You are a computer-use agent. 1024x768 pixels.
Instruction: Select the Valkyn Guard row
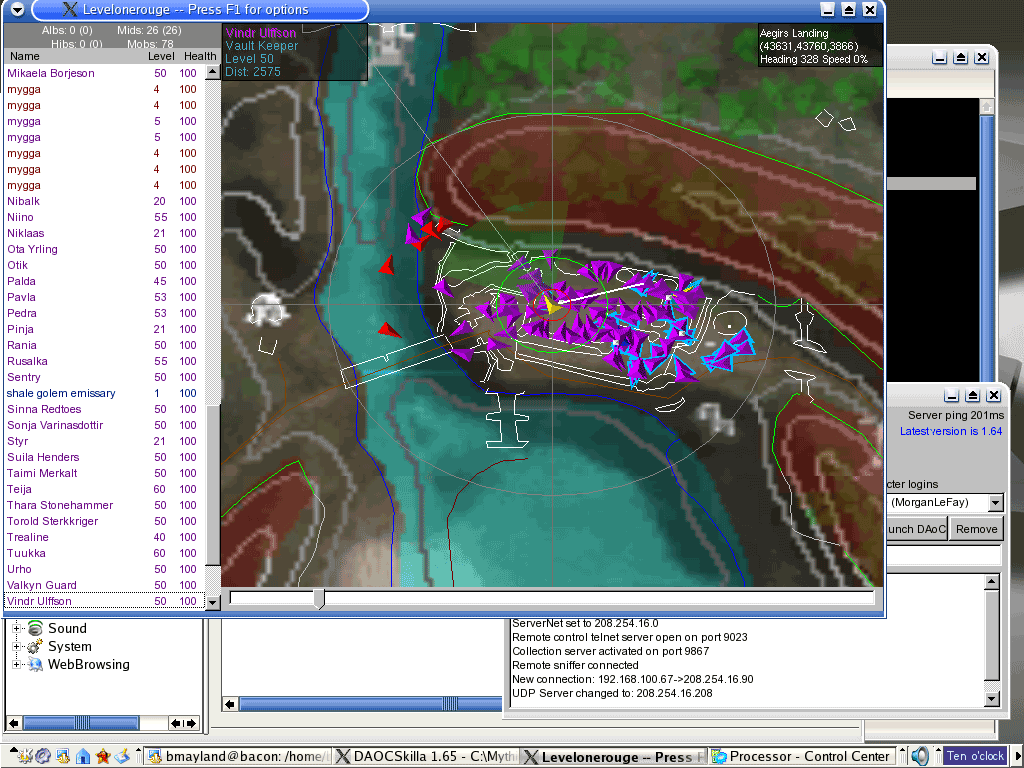[x=104, y=585]
